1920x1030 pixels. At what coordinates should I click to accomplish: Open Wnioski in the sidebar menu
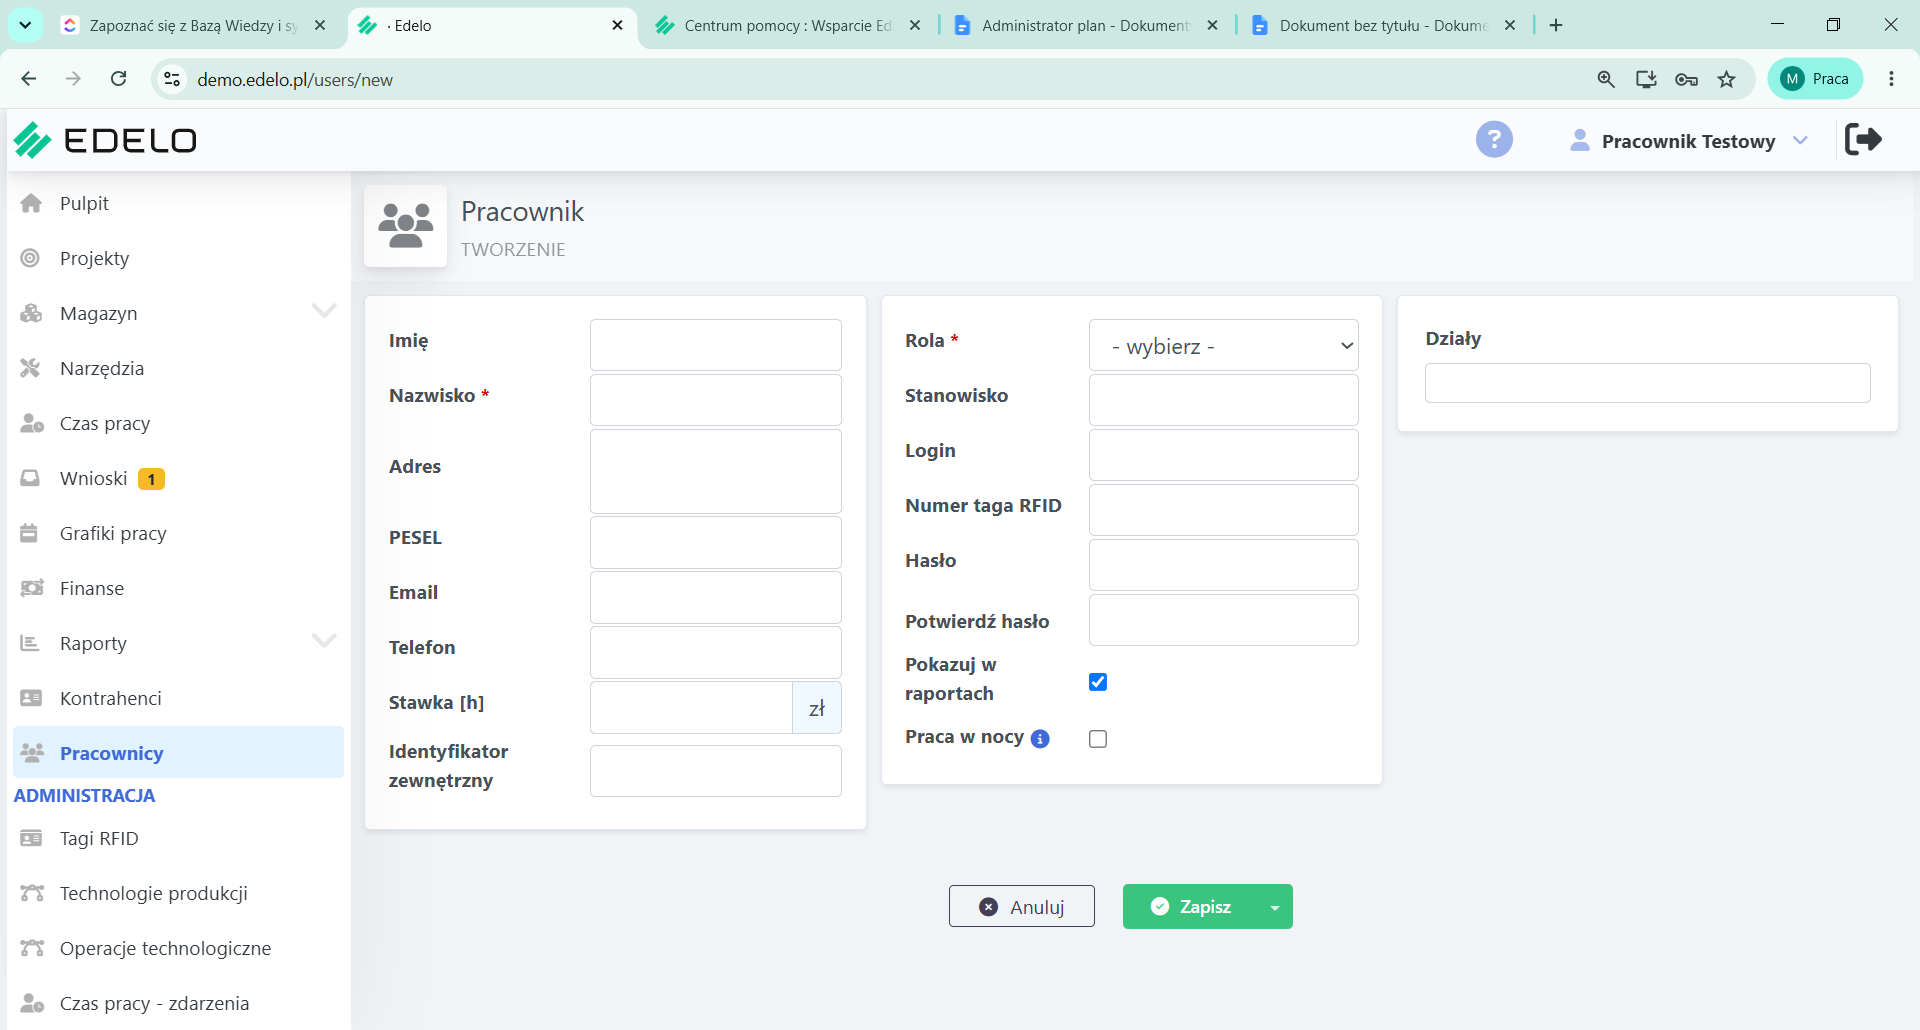[93, 478]
